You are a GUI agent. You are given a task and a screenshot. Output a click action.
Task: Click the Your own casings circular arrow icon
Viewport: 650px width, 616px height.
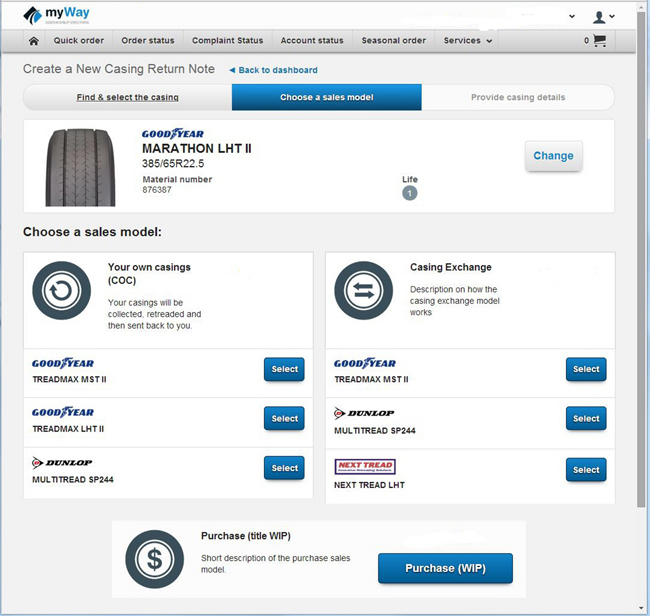pyautogui.click(x=62, y=291)
